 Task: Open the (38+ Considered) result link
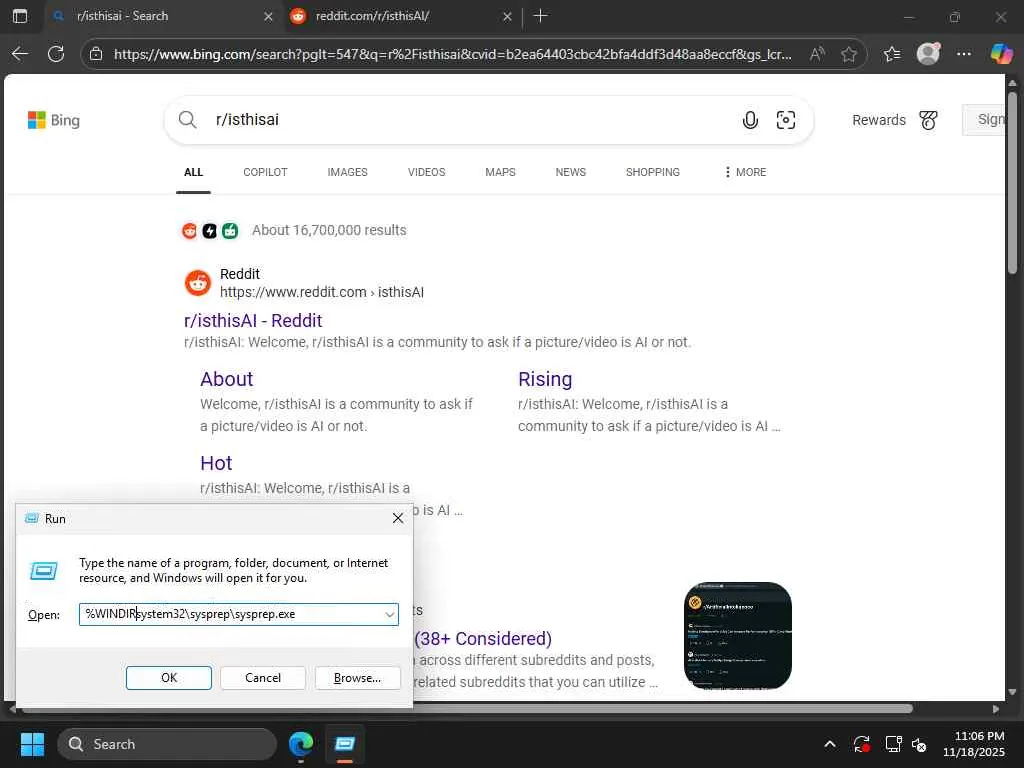484,639
